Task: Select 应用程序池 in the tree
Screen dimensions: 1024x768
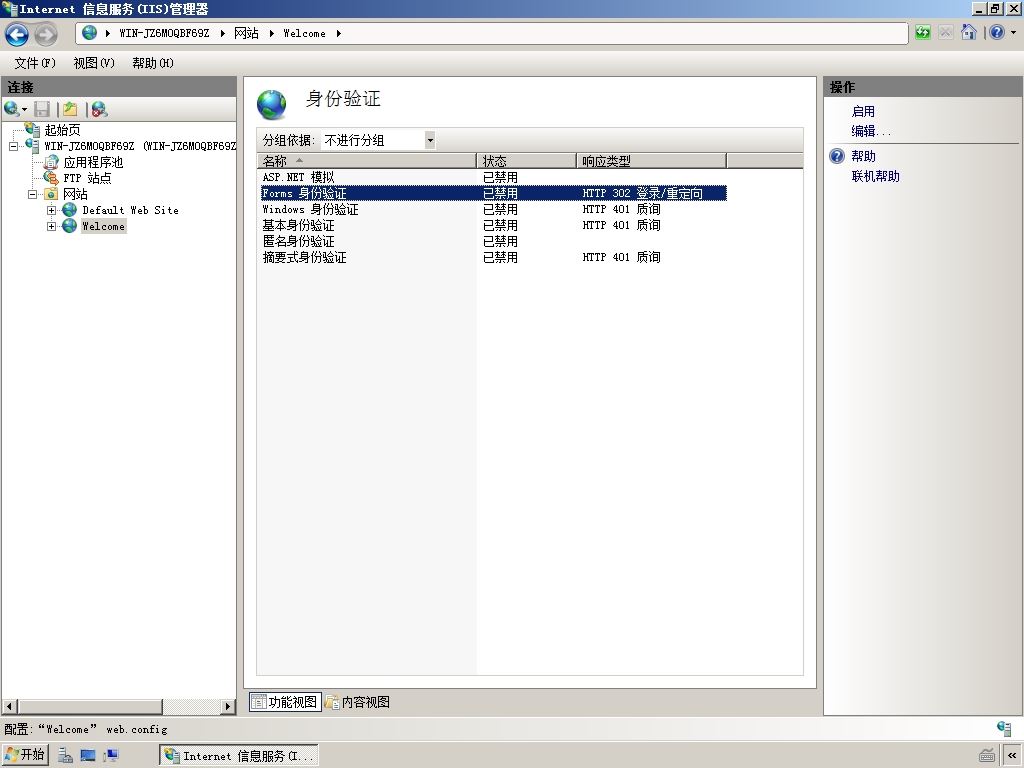Action: click(x=93, y=162)
